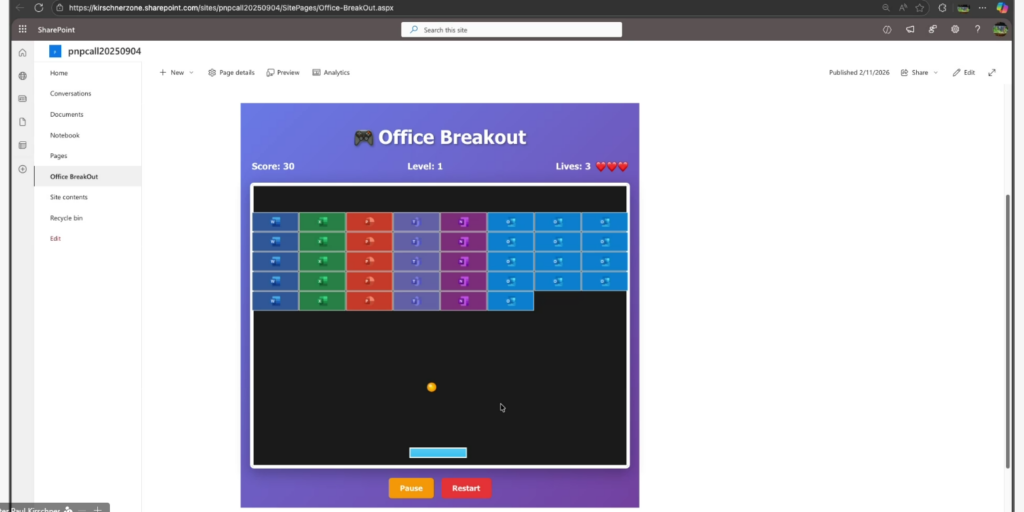Click Page details in command bar

coord(231,72)
